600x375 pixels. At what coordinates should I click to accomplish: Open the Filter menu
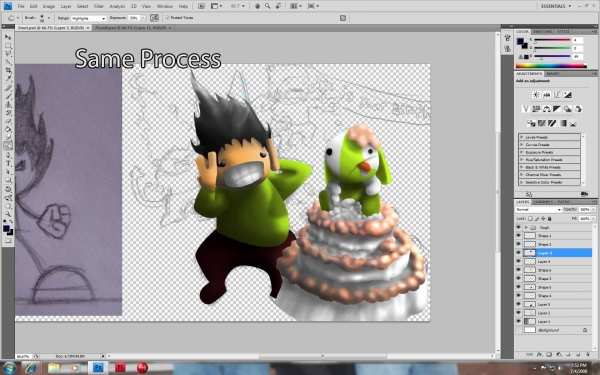click(99, 6)
